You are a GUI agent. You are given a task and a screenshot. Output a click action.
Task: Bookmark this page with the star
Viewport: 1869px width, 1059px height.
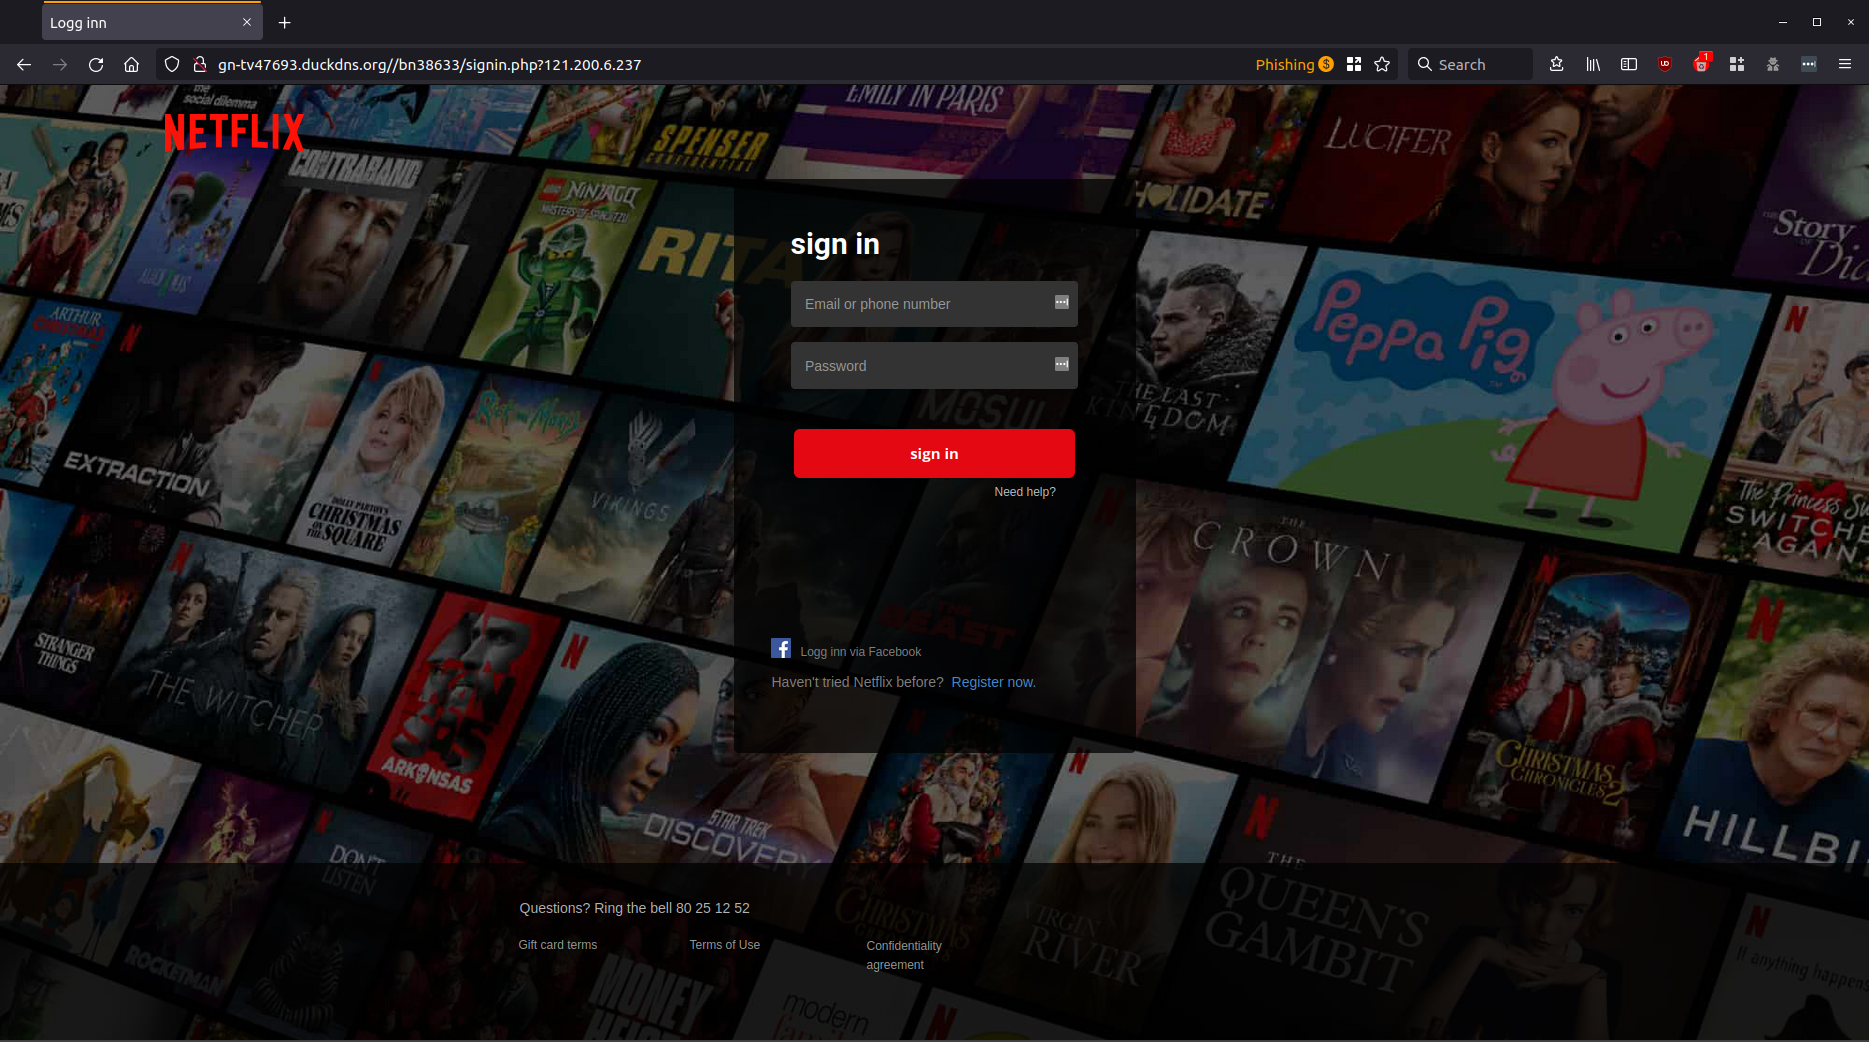pos(1382,64)
